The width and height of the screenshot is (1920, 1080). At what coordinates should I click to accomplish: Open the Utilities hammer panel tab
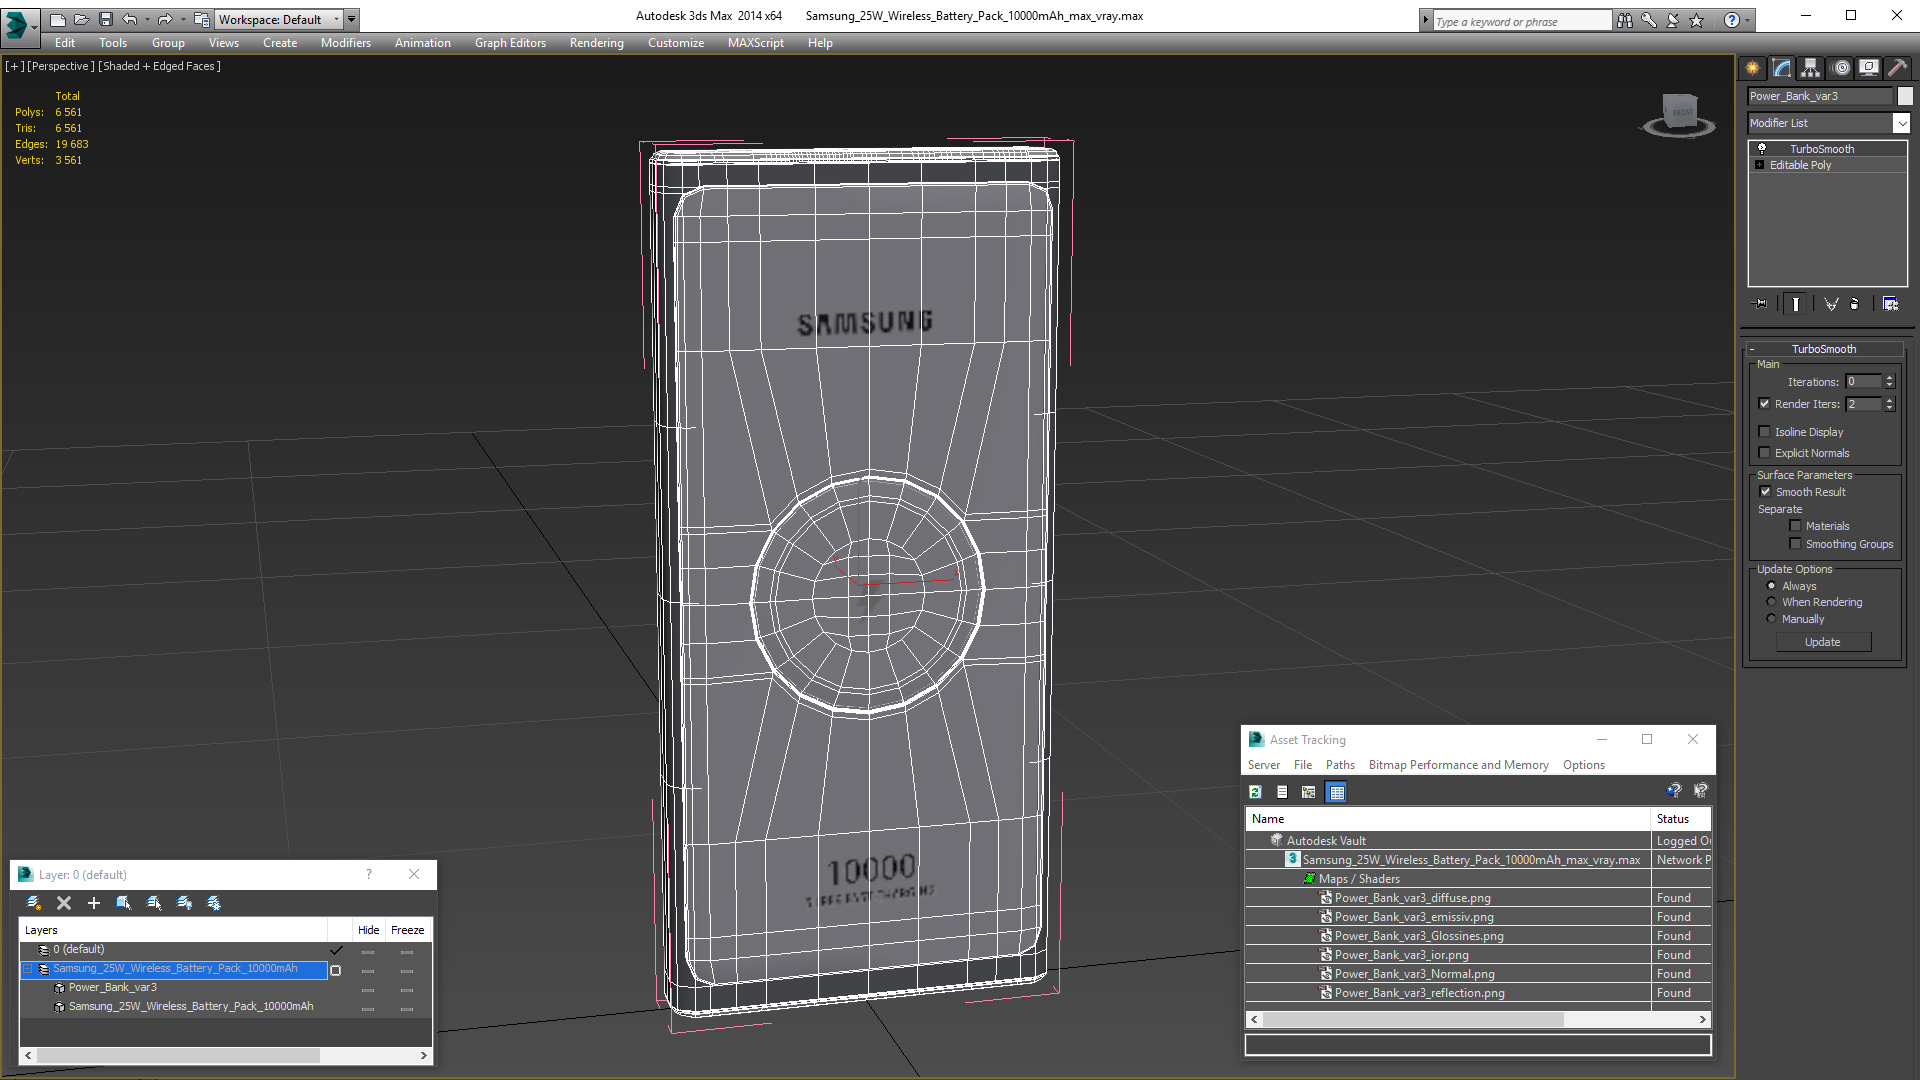pos(1897,68)
